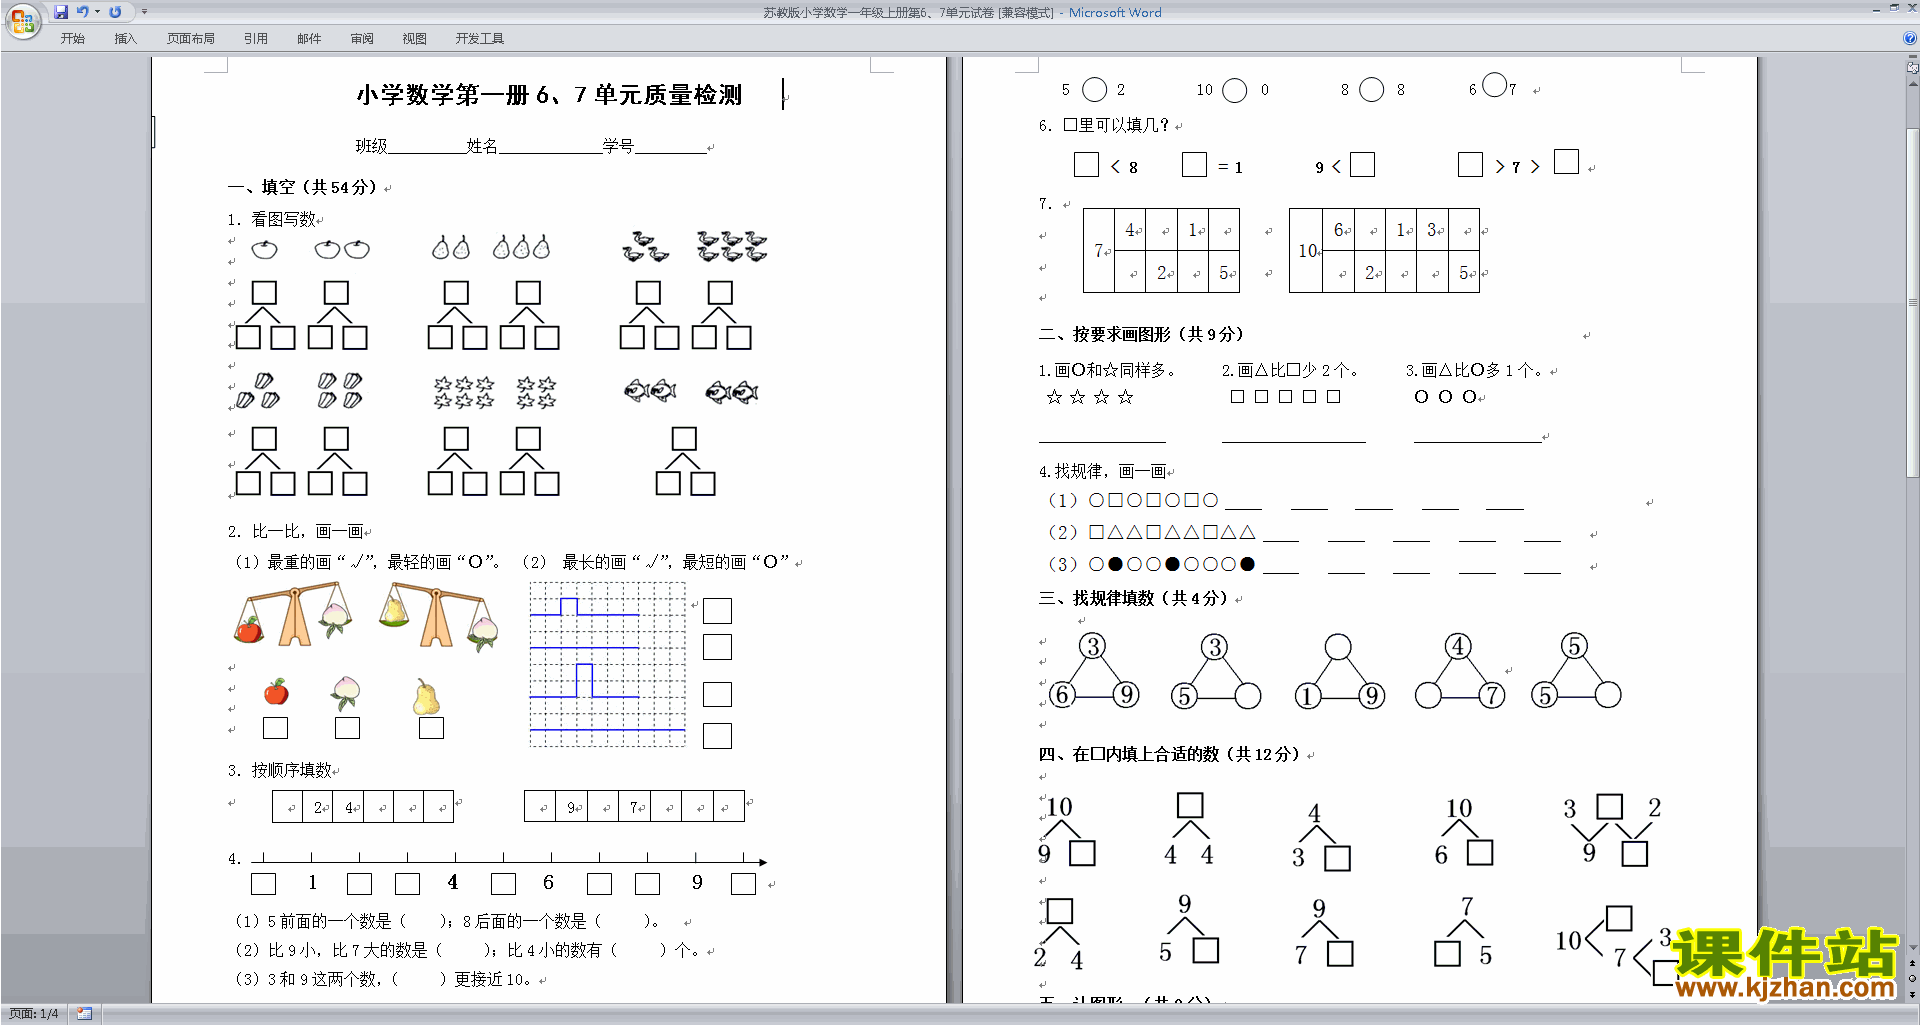Click the answer box under the pear
1920x1025 pixels.
point(431,728)
